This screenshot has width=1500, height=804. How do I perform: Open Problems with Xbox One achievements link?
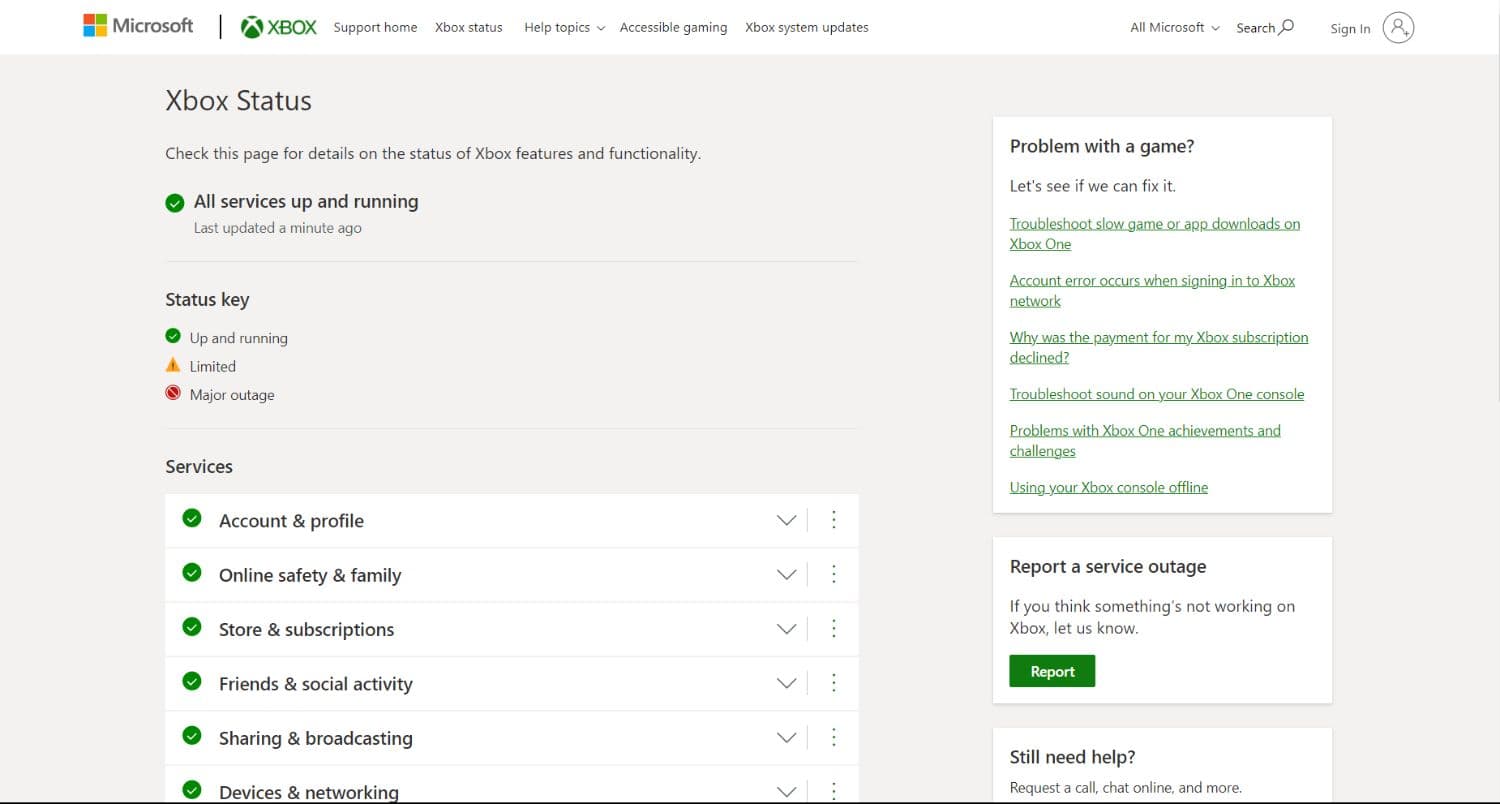(1145, 441)
